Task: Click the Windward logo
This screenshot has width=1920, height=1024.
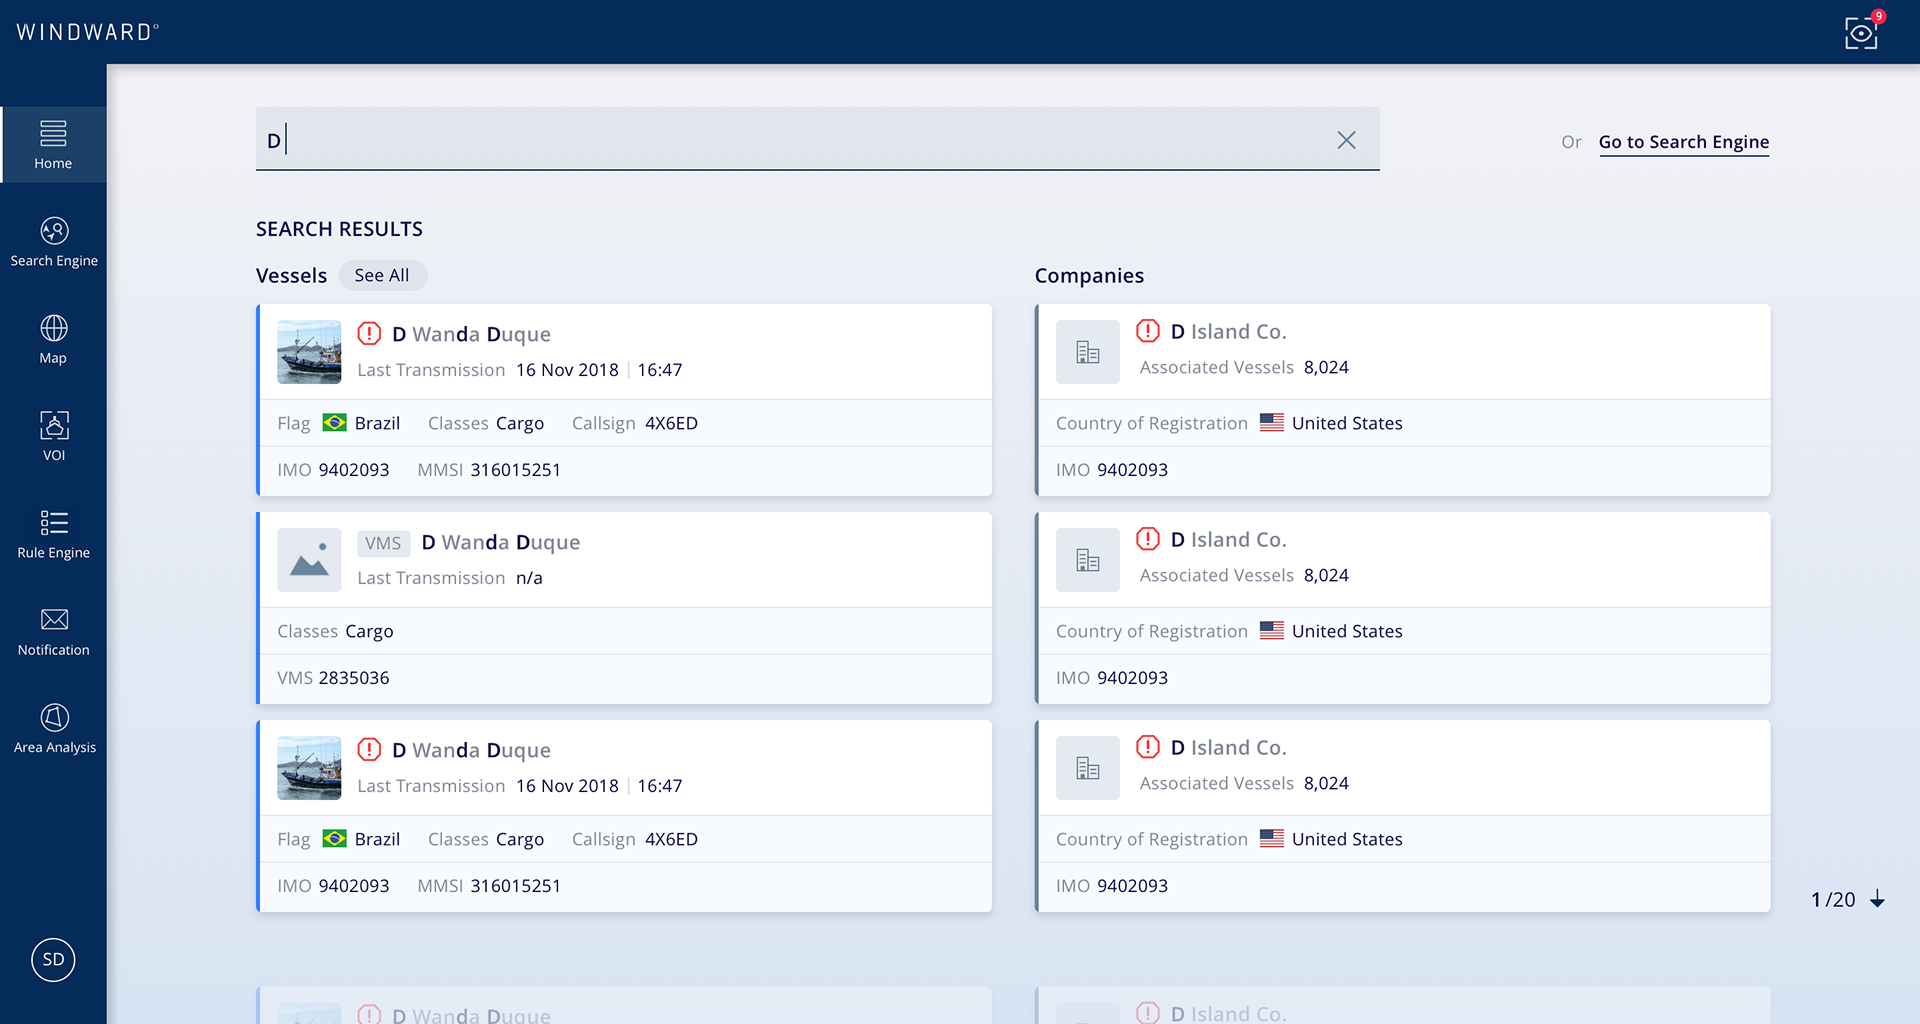Action: coord(87,32)
